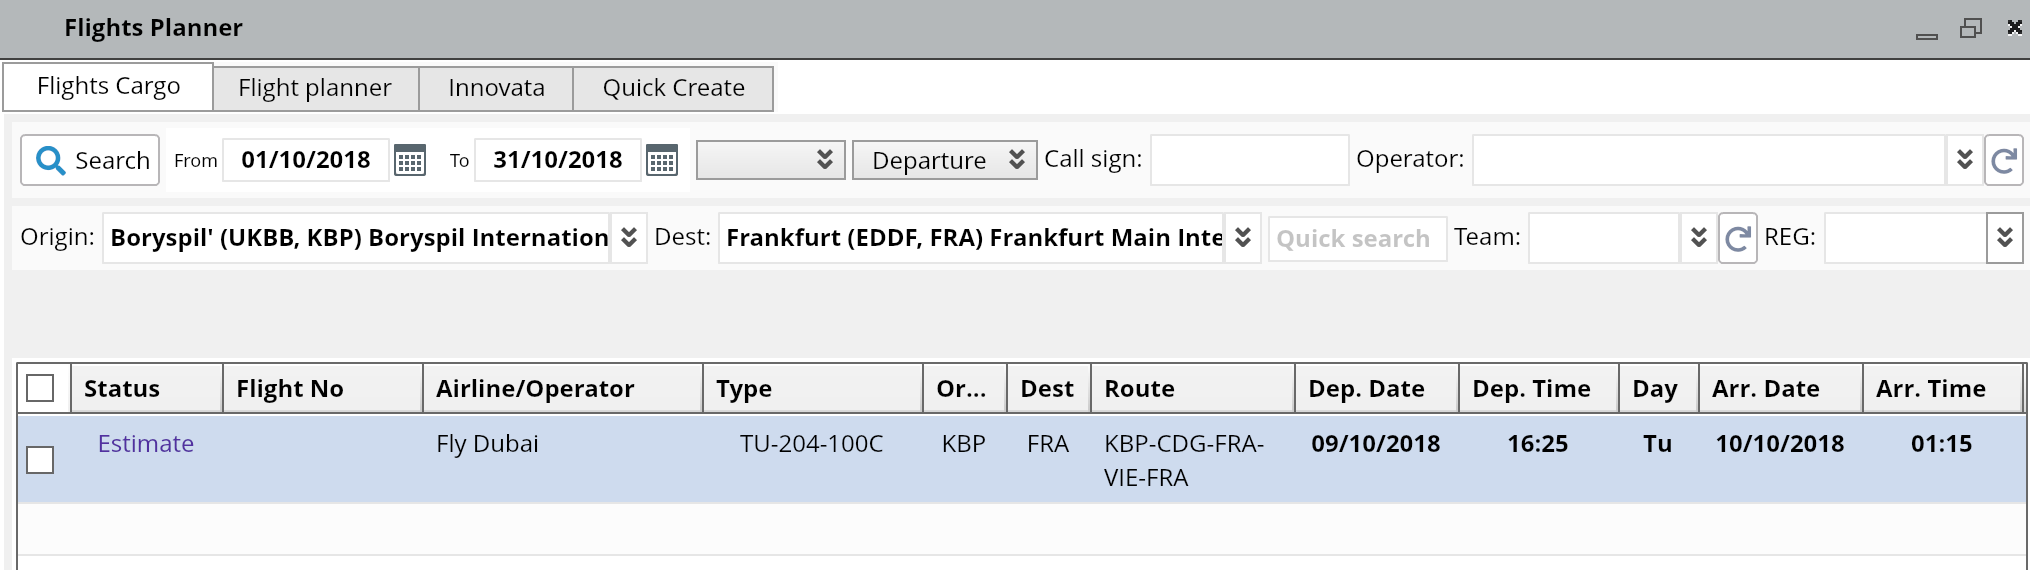Open the Estimate status link

point(146,444)
